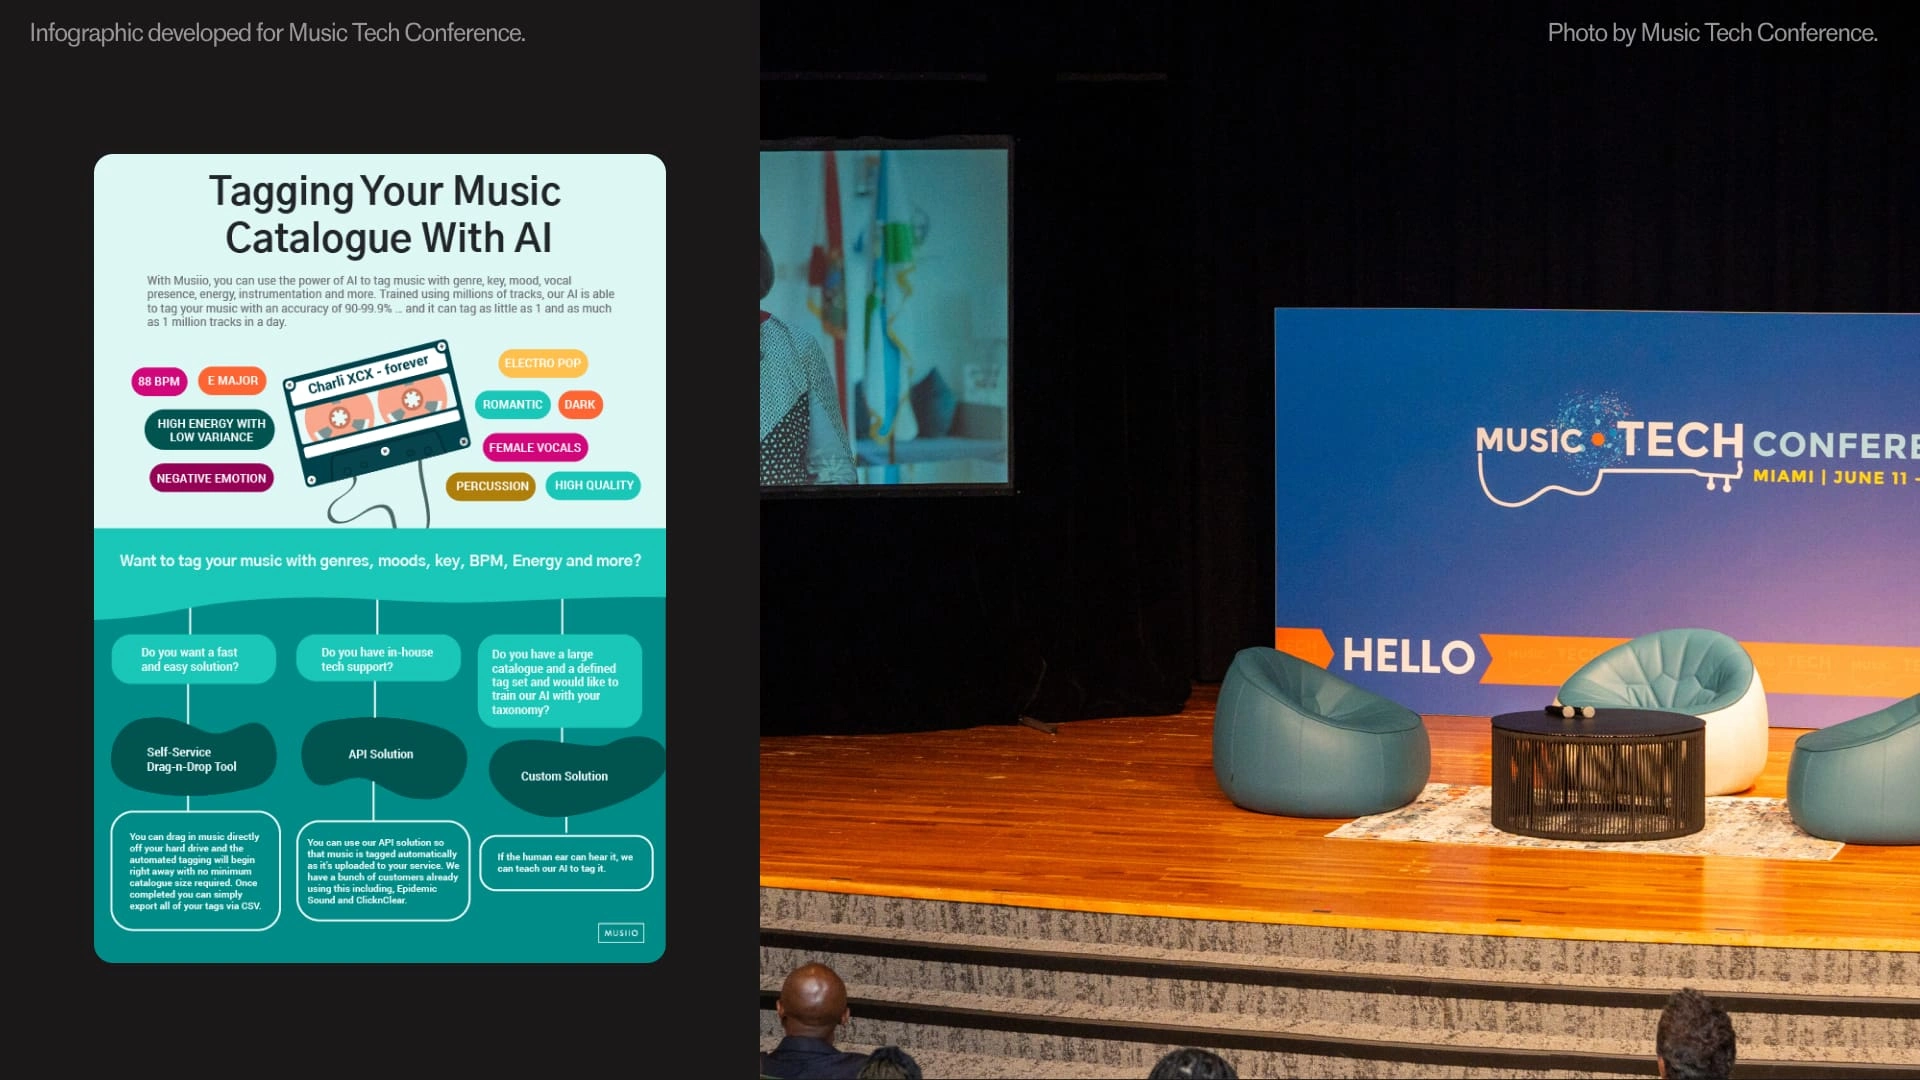Click the ELECTRO POP tag pill
Screen dimensions: 1920x1080
[x=542, y=363]
